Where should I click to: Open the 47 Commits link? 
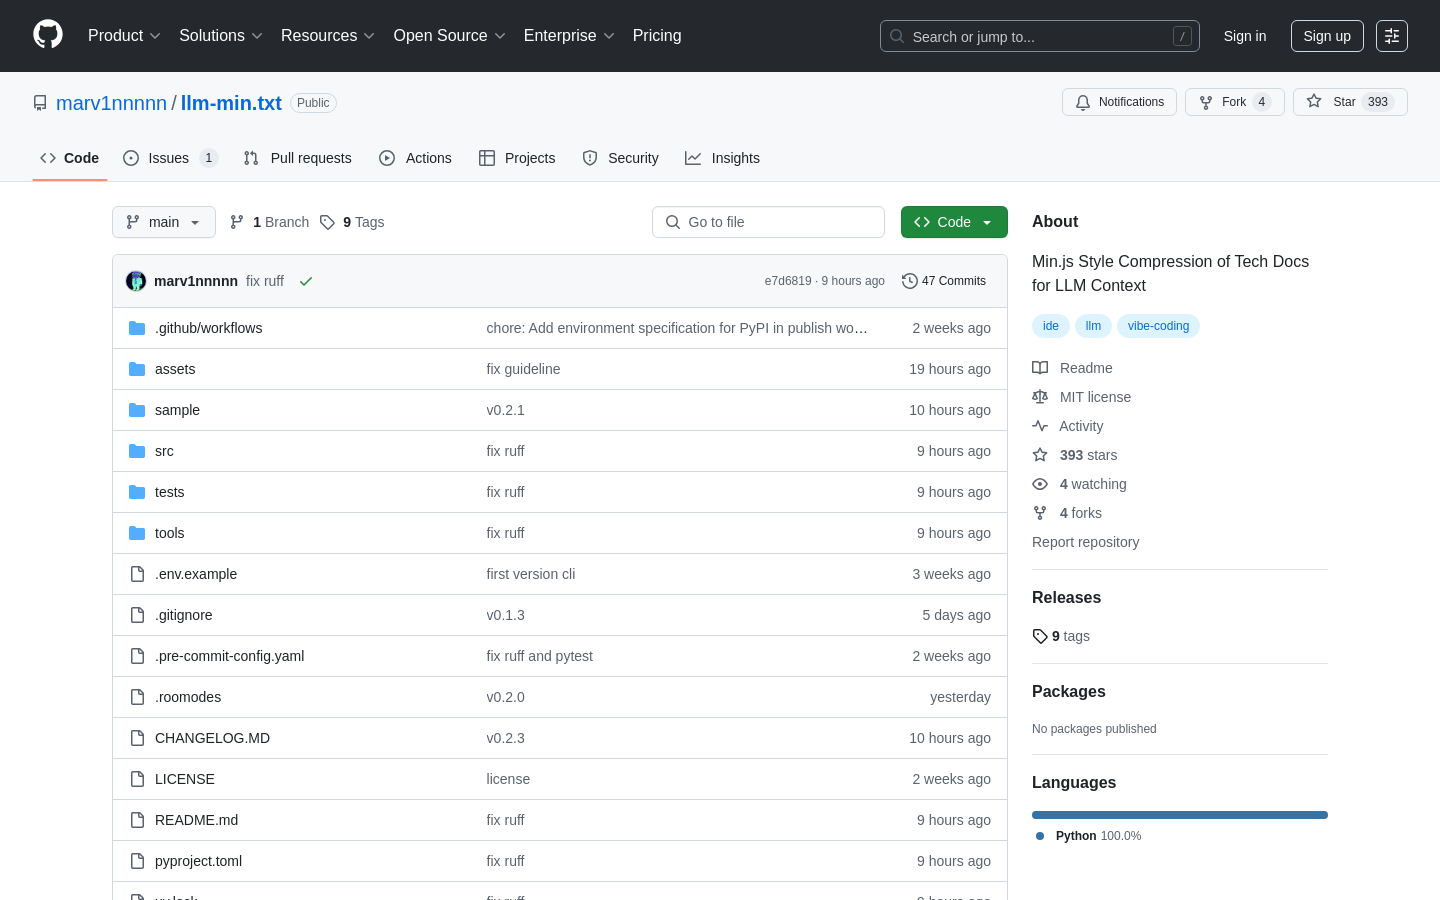point(944,281)
